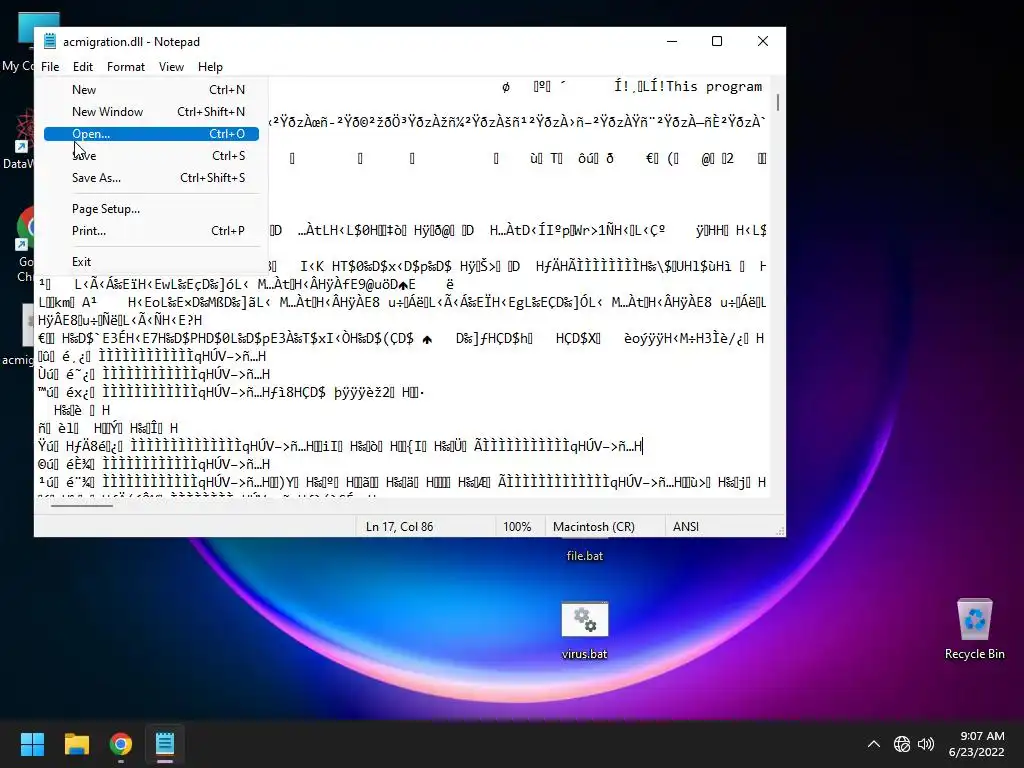The width and height of the screenshot is (1024, 768).
Task: Open Google Chrome from the taskbar
Action: [x=121, y=744]
